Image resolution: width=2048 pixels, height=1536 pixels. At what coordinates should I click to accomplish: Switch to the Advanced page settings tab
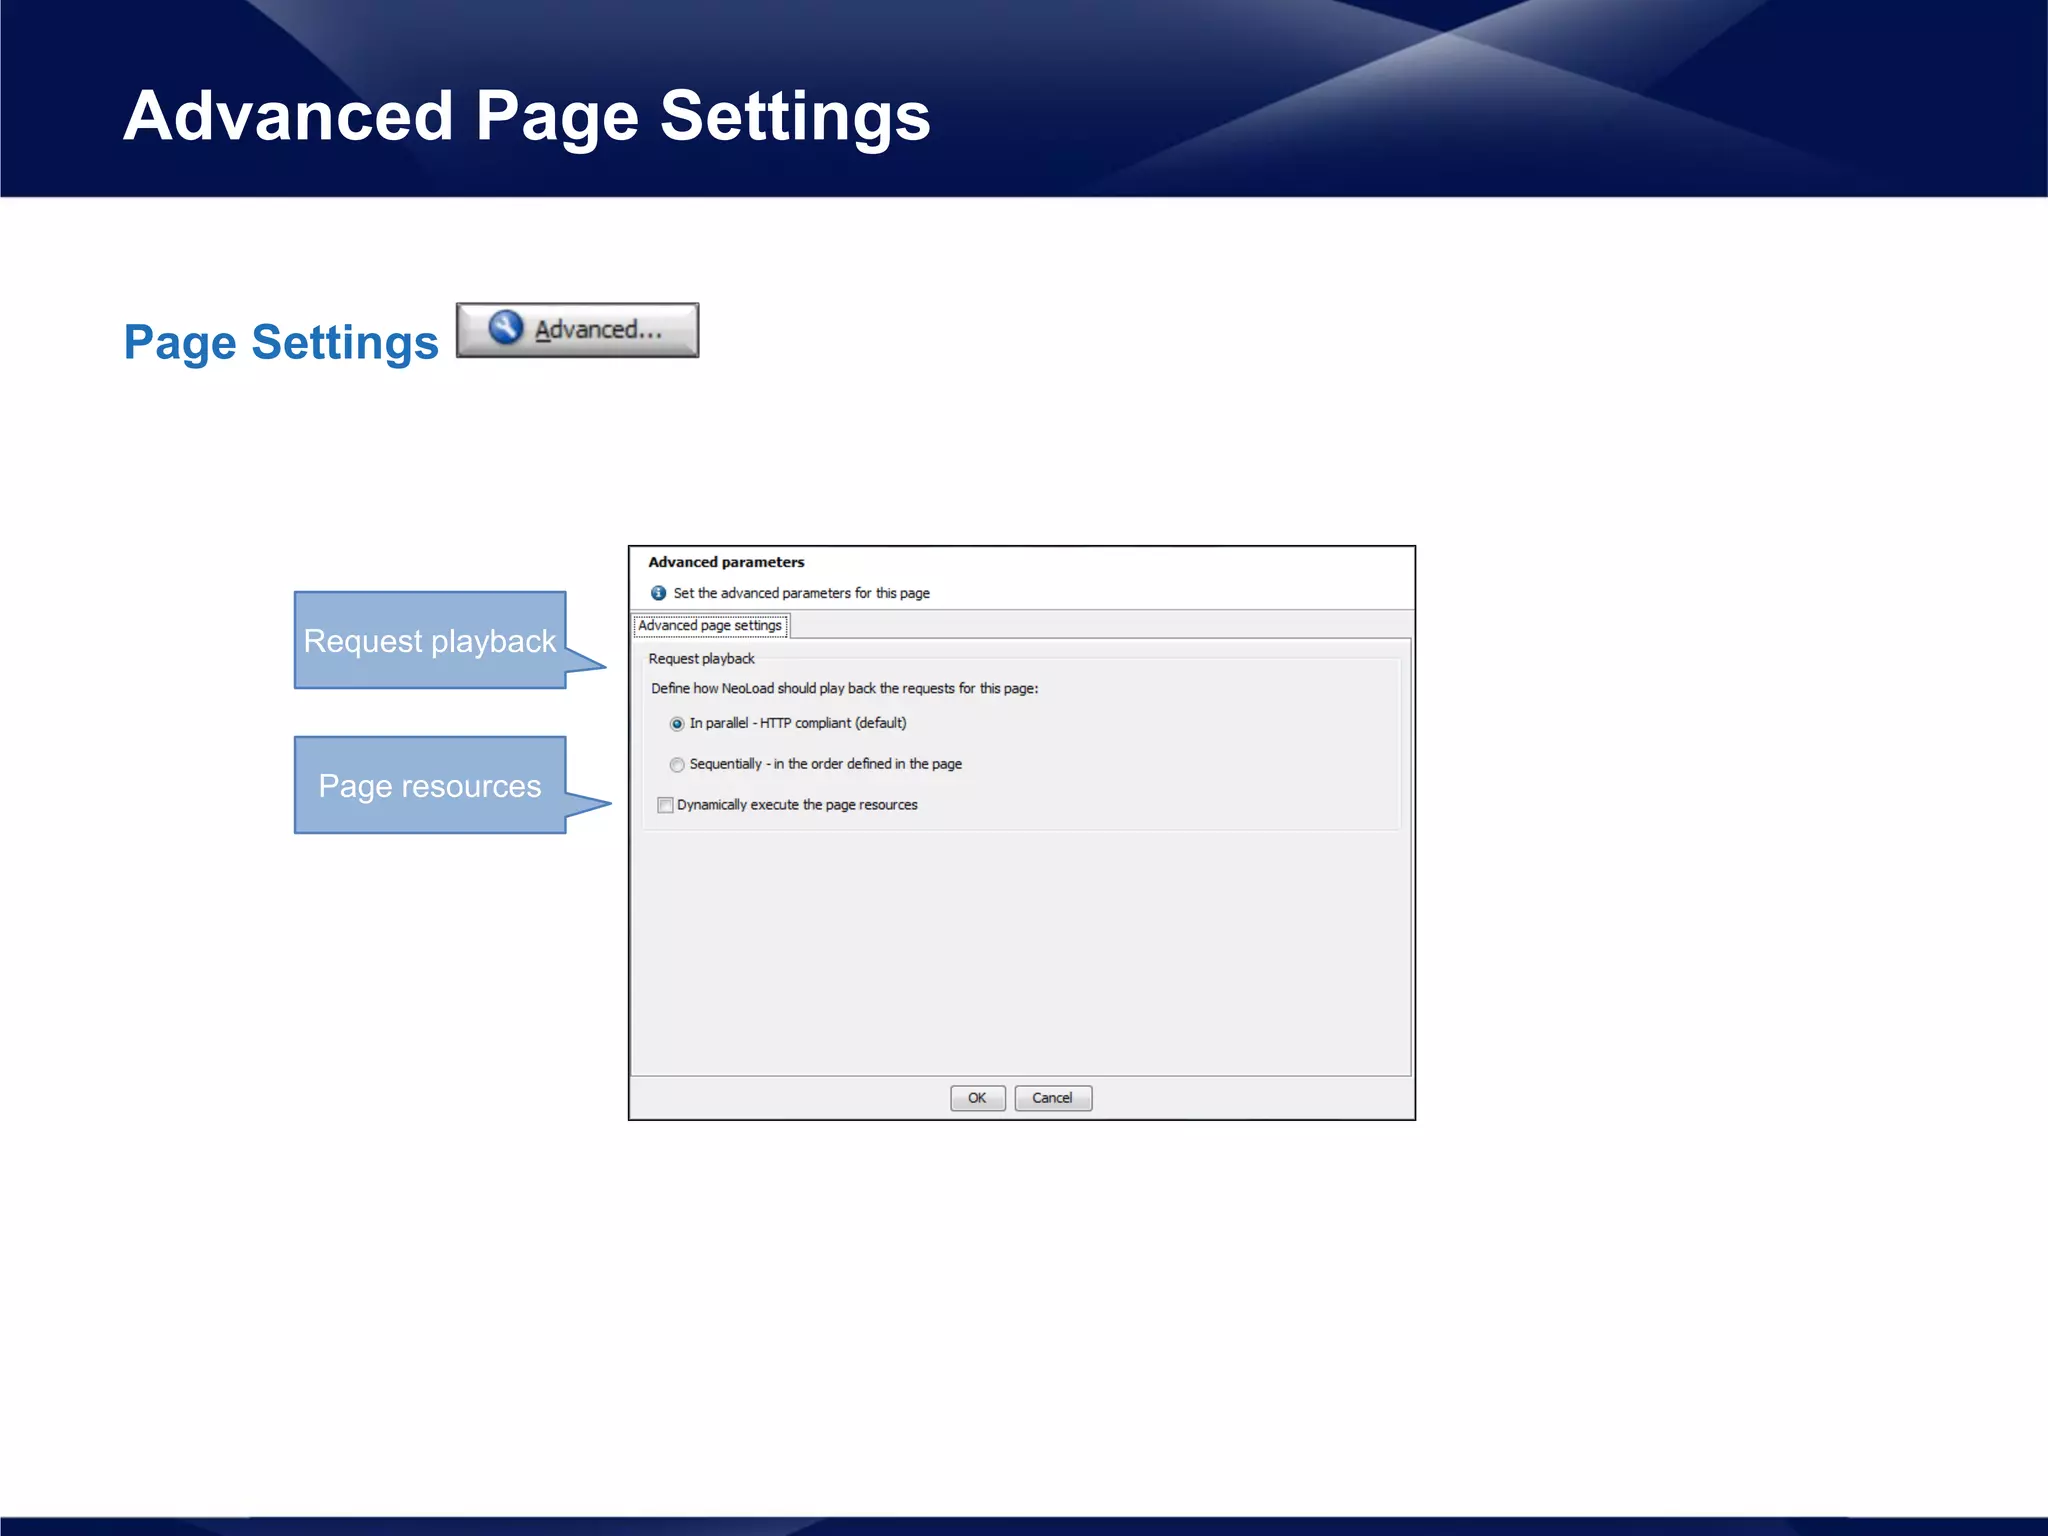(x=710, y=626)
